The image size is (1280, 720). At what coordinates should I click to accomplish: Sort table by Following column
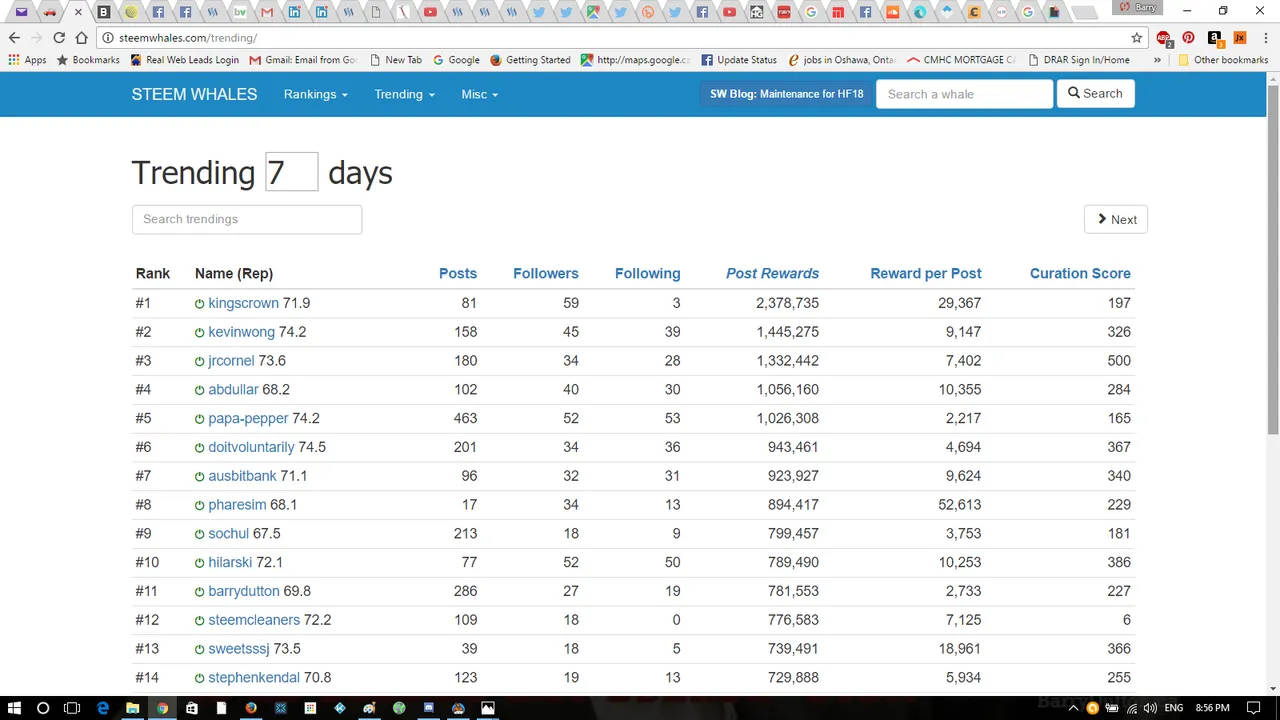coord(647,273)
